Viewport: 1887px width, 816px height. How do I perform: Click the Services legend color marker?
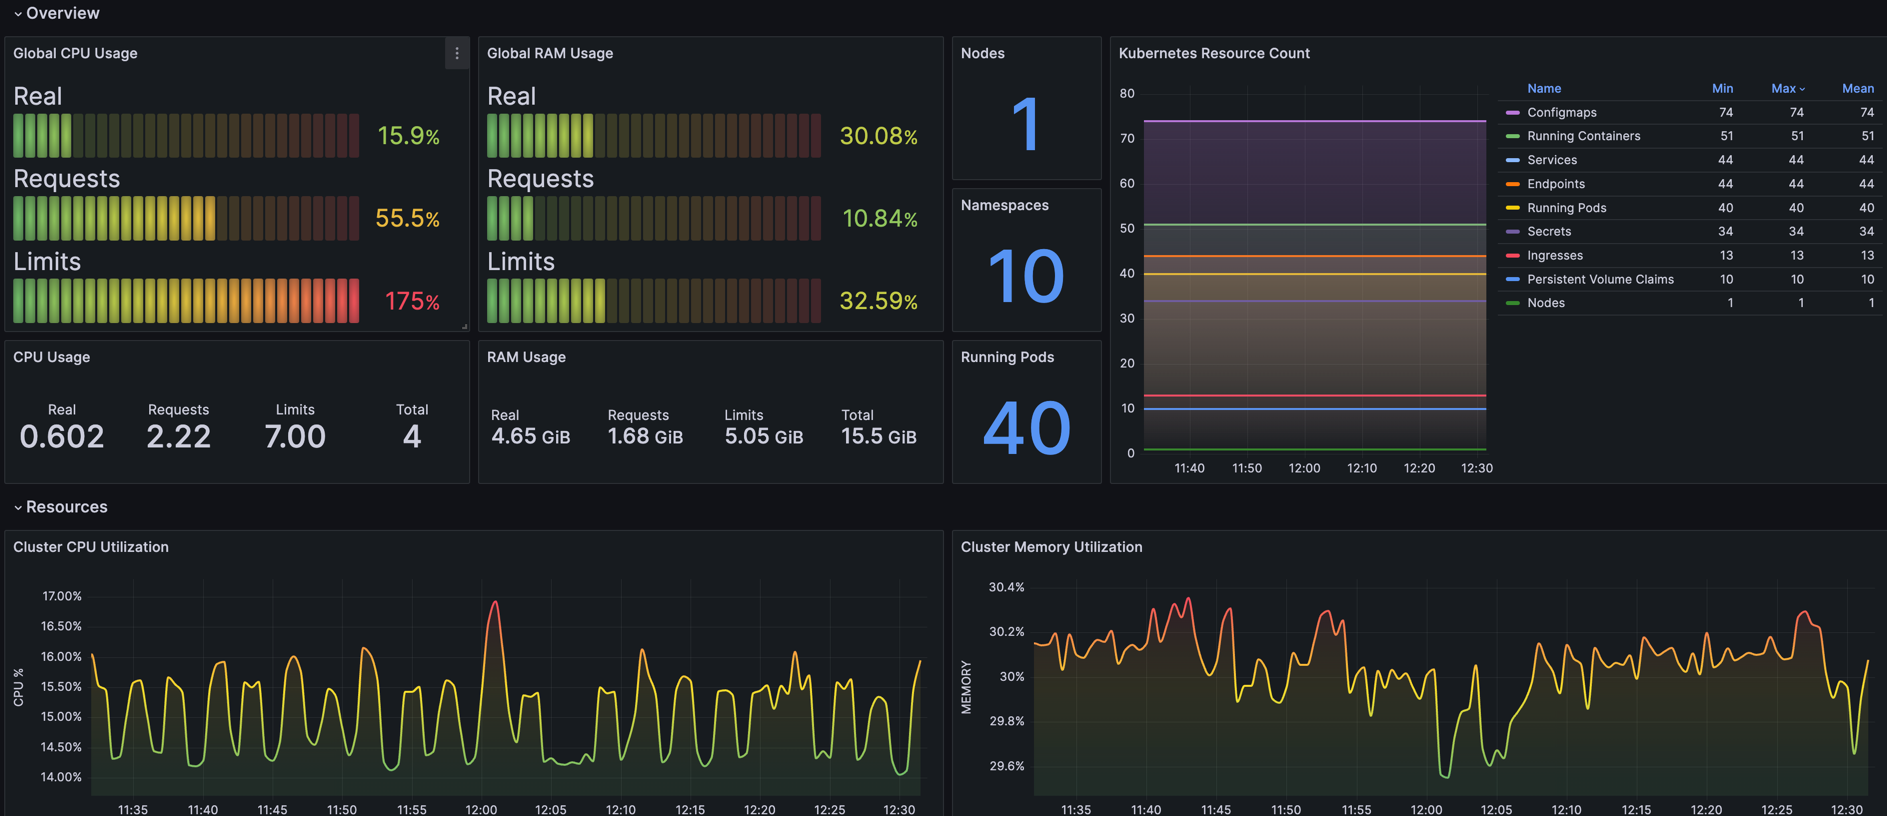tap(1512, 160)
